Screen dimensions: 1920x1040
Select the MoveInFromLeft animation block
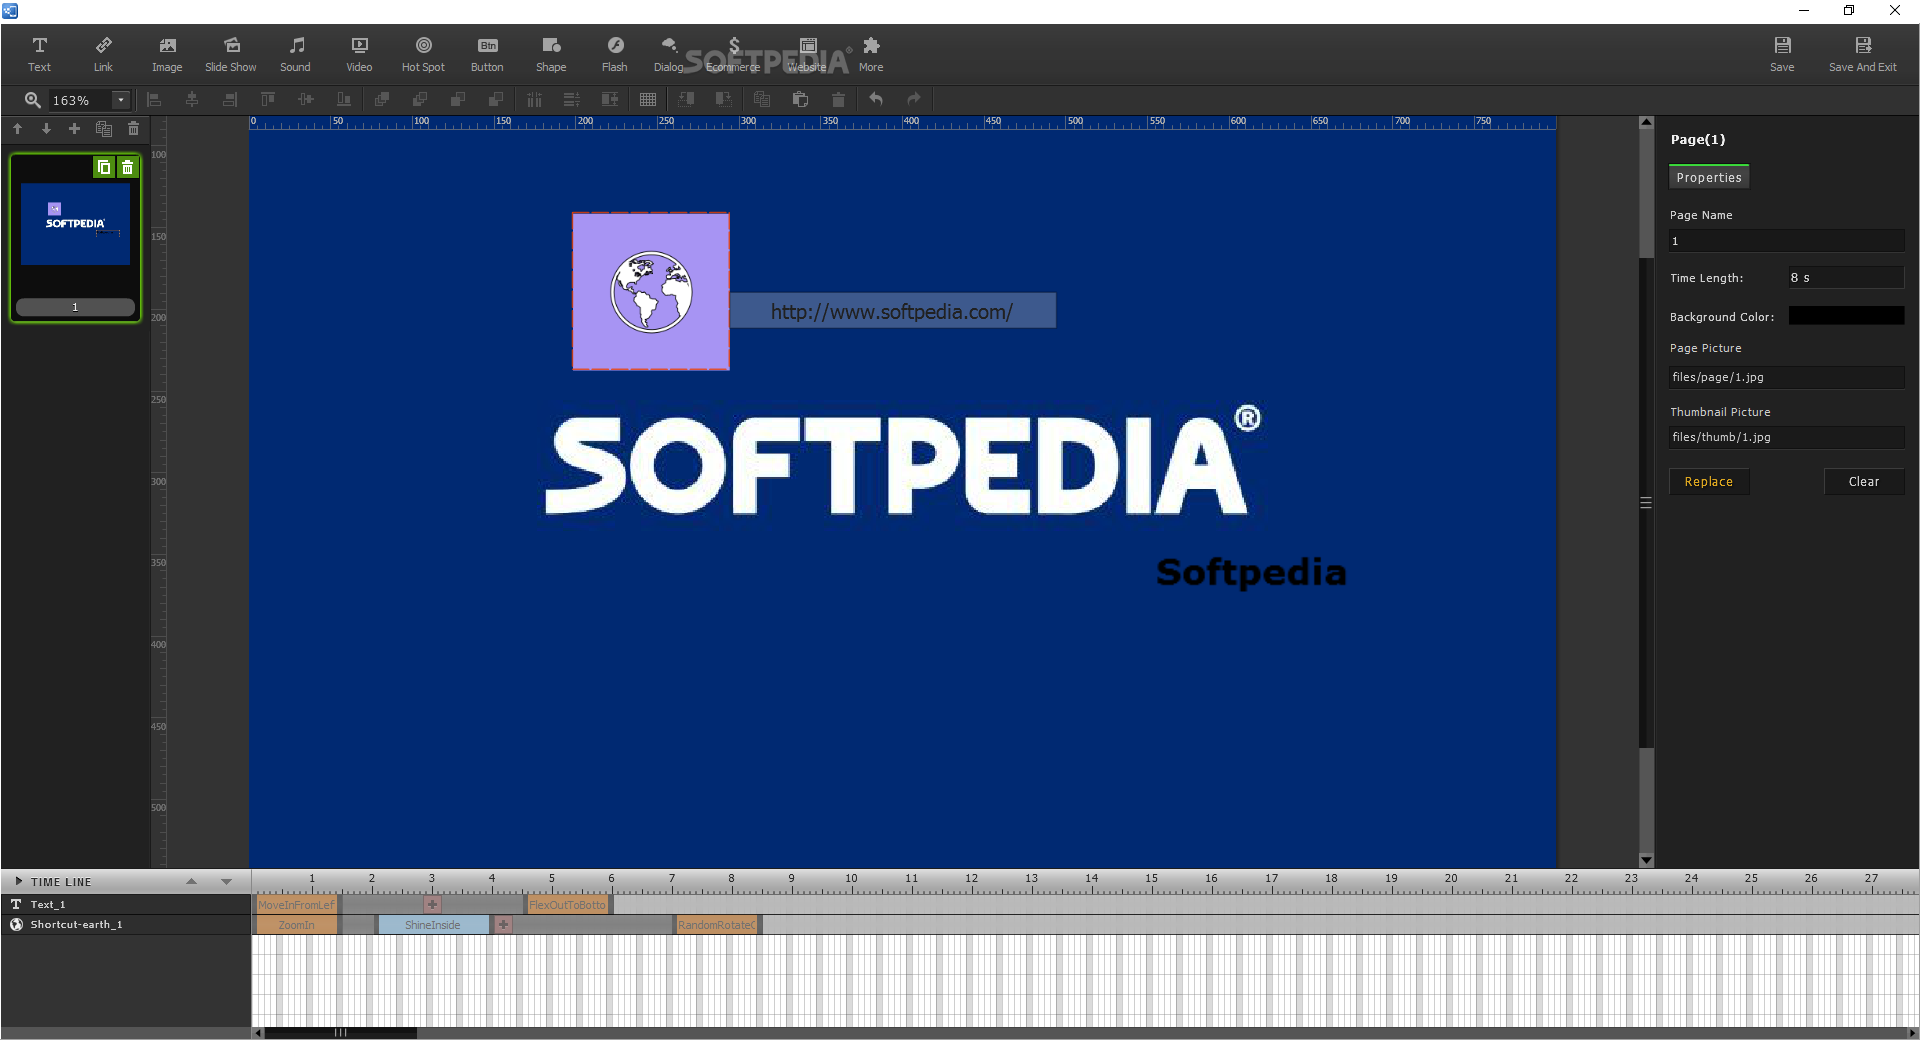[296, 905]
